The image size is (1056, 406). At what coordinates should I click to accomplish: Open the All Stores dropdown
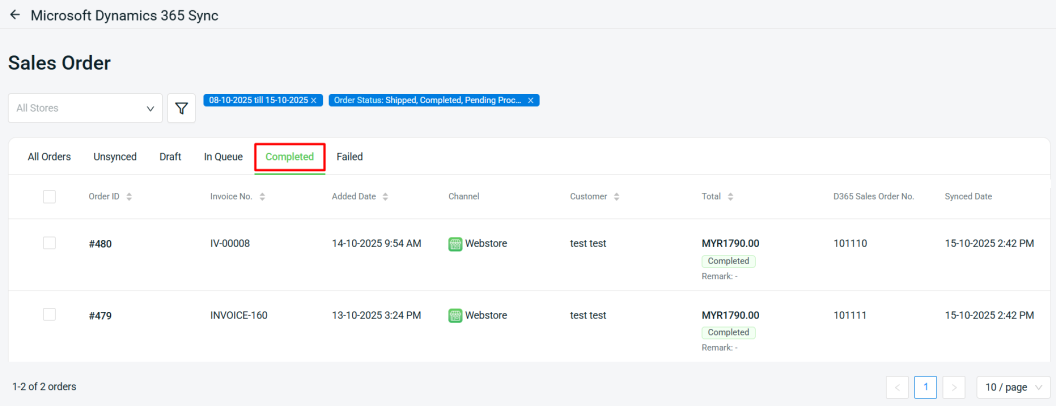pyautogui.click(x=85, y=108)
